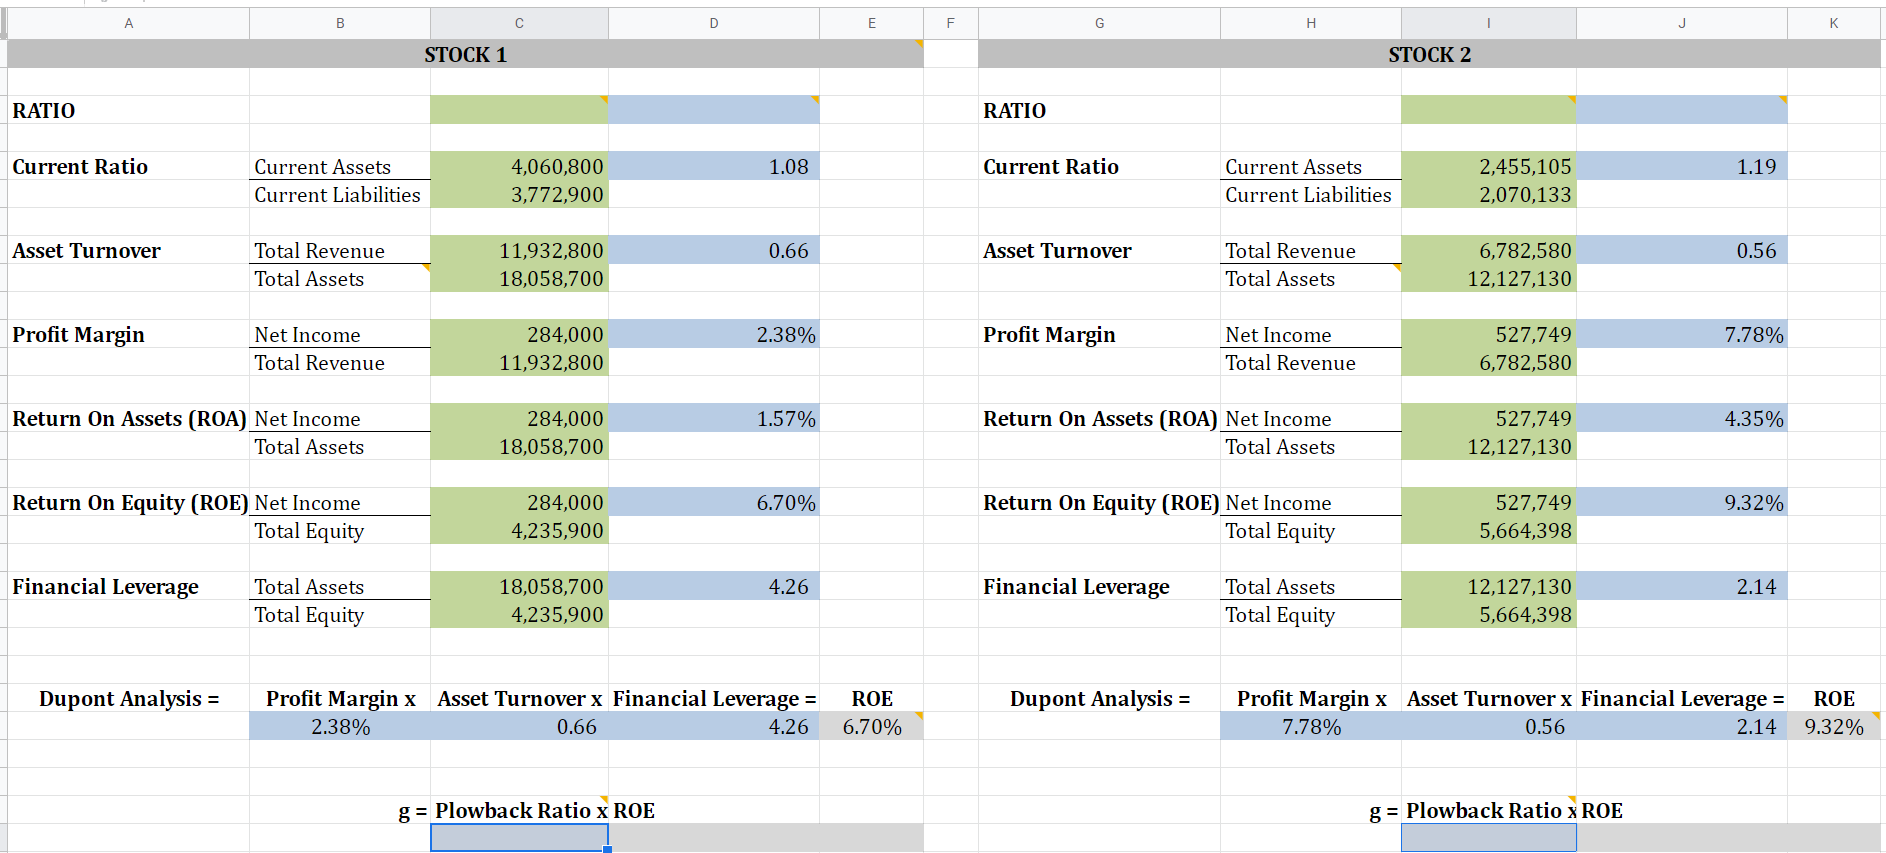Select the Stock 2 ROA value 4.35%

(1682, 418)
